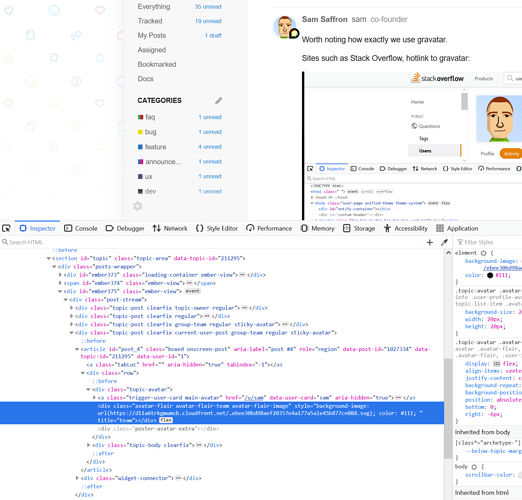Open My Posts in sidebar
Viewport: 522px width, 500px height.
click(152, 35)
